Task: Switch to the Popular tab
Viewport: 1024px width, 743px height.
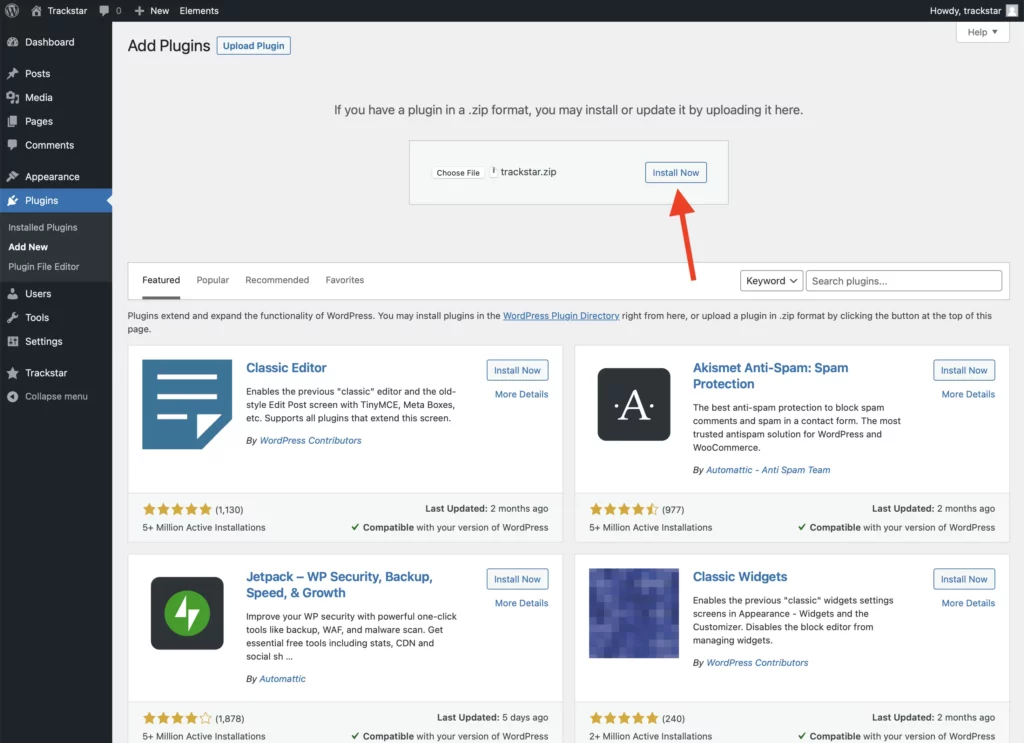Action: (213, 280)
